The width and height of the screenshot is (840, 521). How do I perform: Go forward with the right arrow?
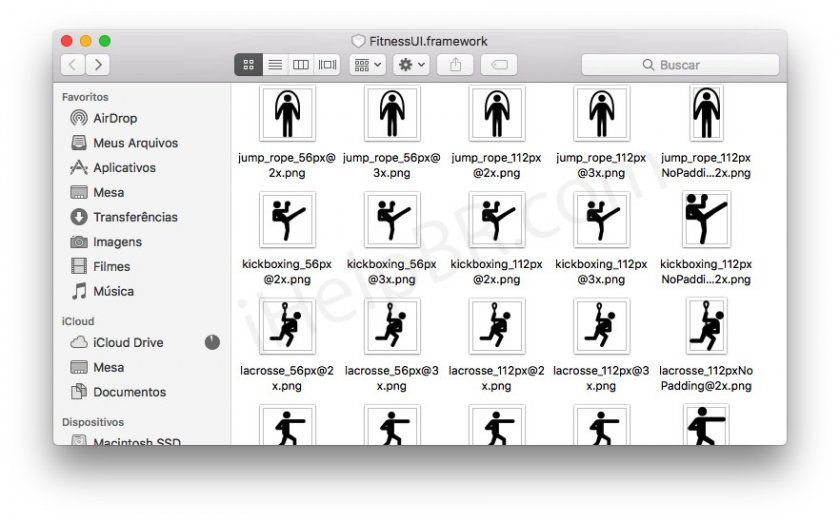pos(98,65)
